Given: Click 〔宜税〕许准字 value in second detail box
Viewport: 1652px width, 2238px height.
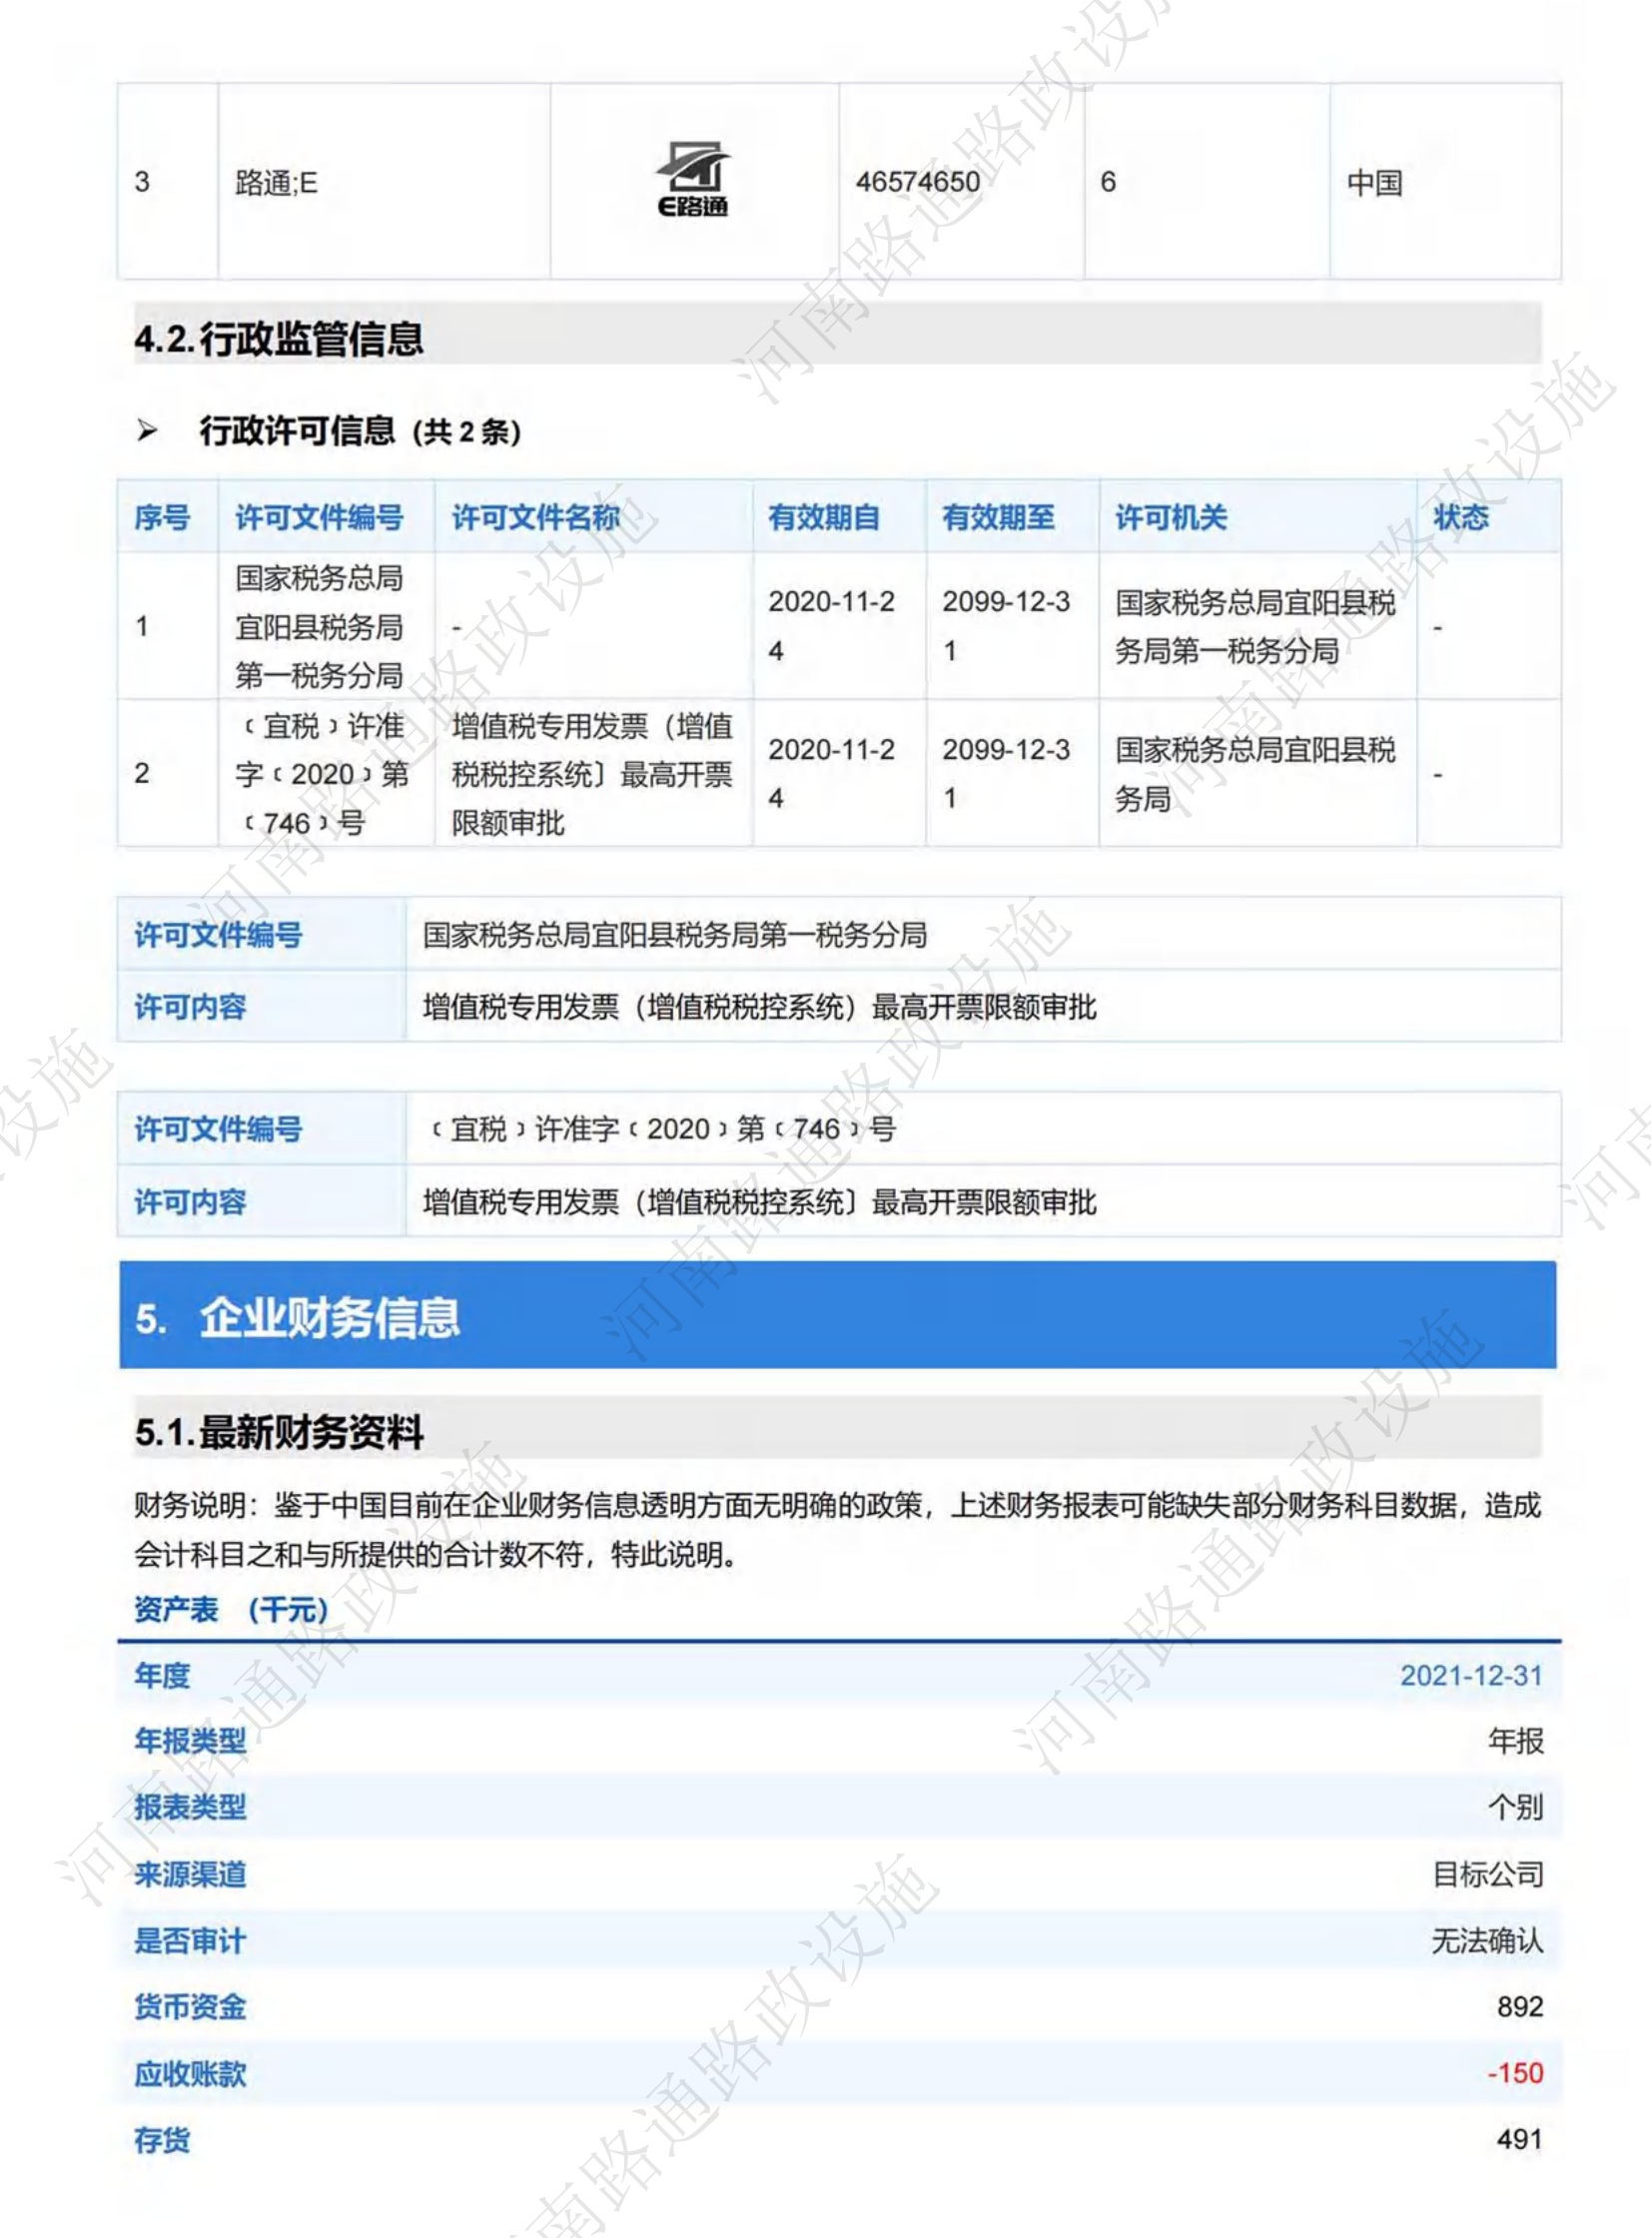Looking at the screenshot, I should (660, 1129).
